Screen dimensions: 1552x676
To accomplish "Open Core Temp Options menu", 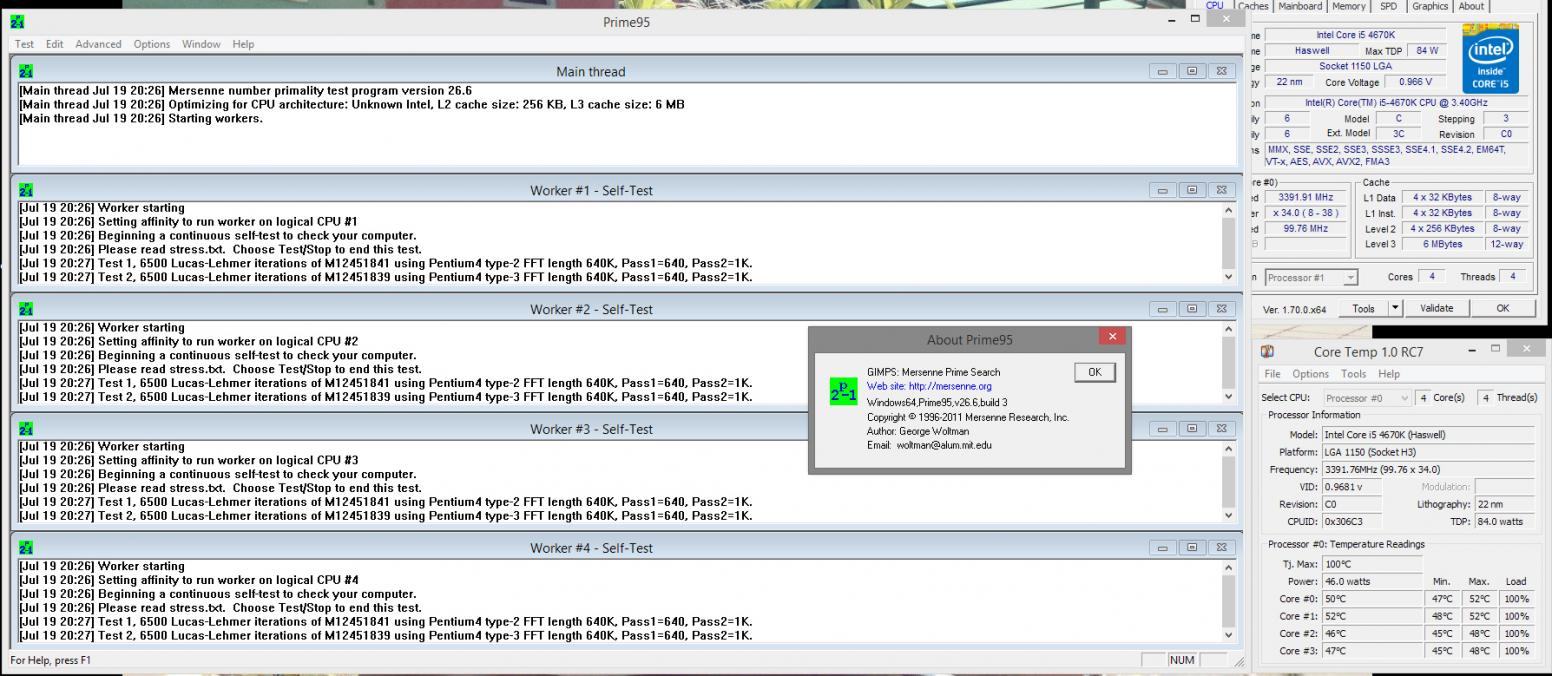I will [1311, 374].
